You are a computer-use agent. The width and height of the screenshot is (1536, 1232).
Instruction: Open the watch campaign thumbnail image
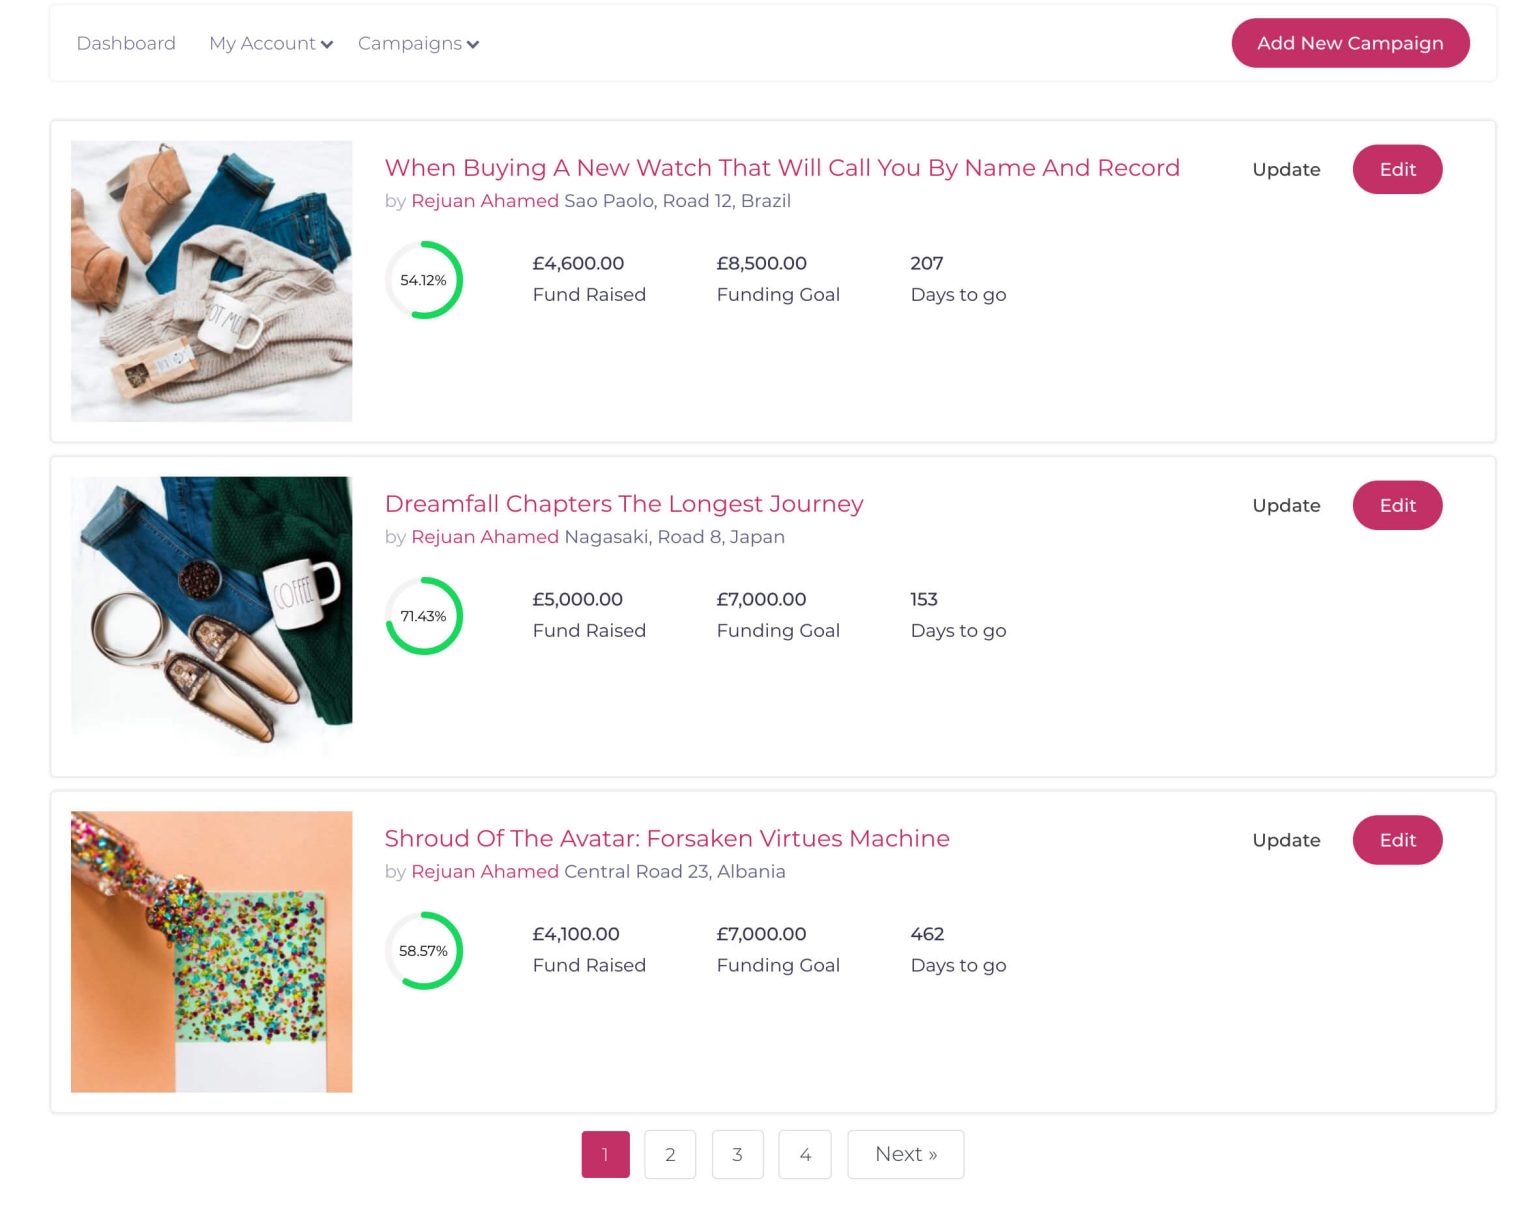[x=211, y=281]
